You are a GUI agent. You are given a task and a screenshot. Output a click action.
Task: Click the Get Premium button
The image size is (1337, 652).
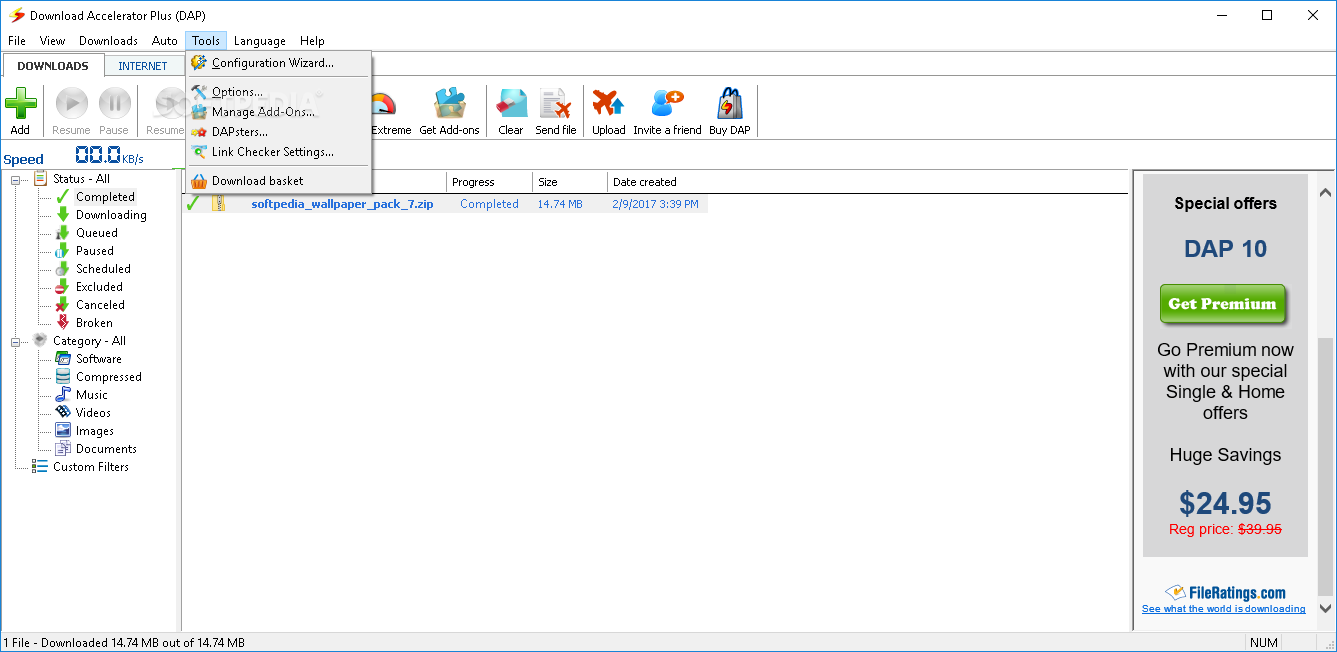1222,304
